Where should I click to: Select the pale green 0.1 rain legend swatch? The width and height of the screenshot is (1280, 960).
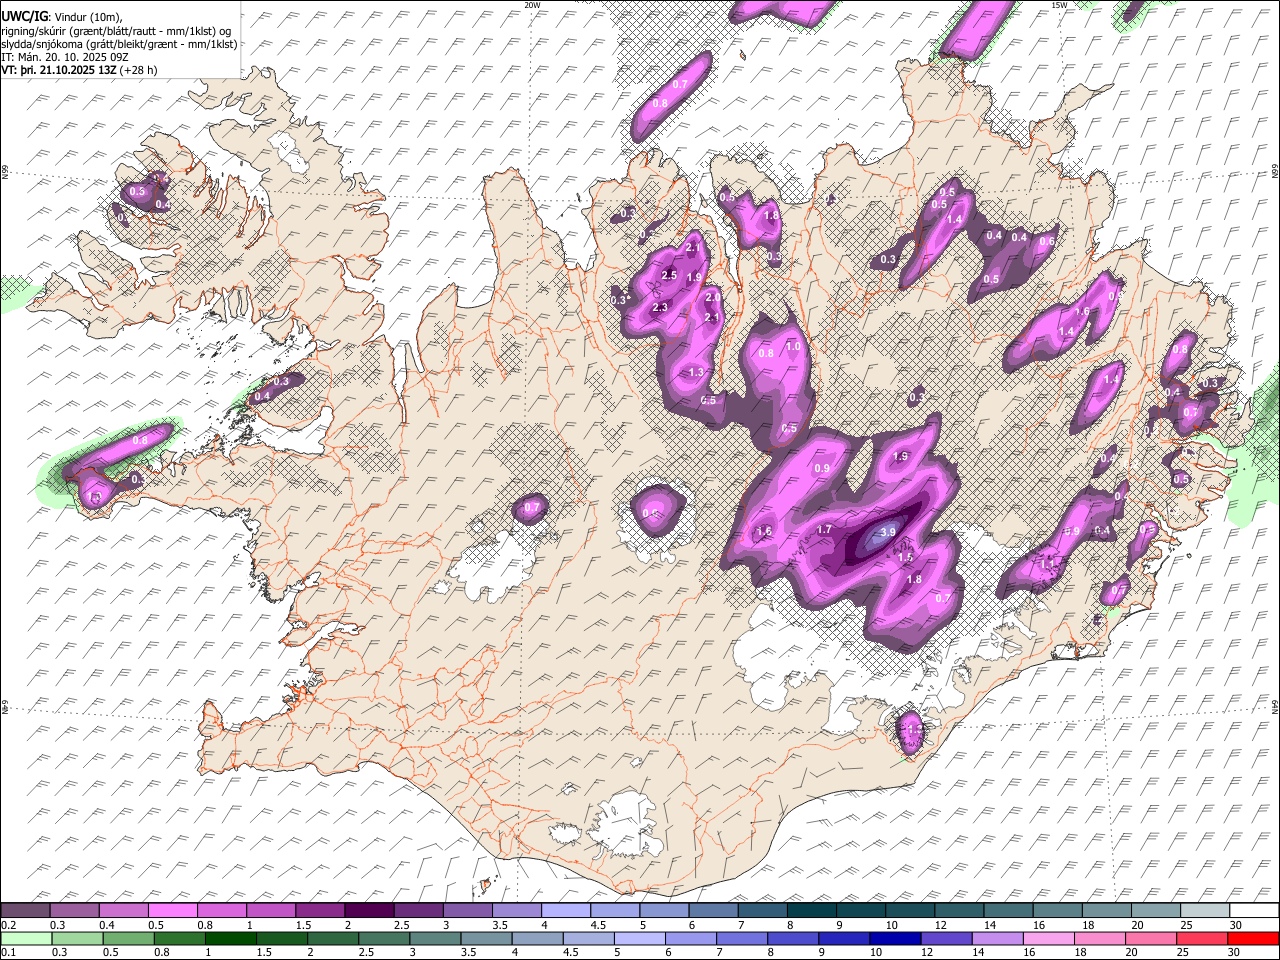pos(25,938)
